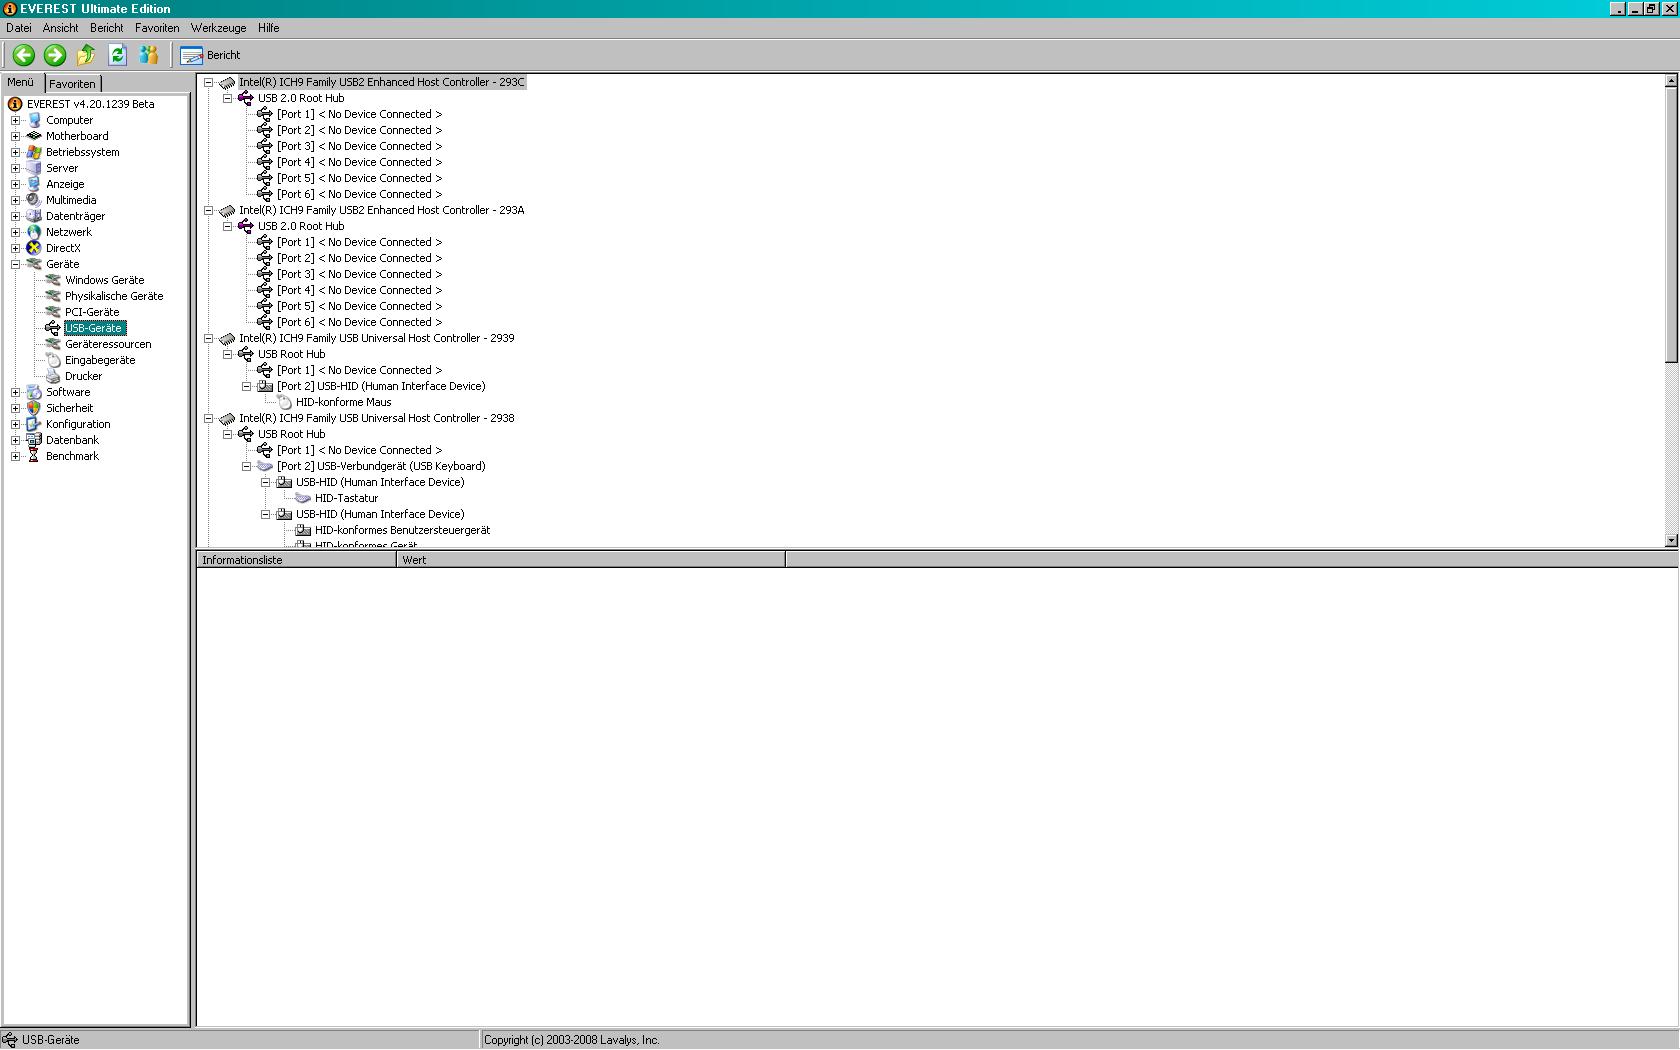Select Physikalische Geräte in the tree

pyautogui.click(x=114, y=296)
